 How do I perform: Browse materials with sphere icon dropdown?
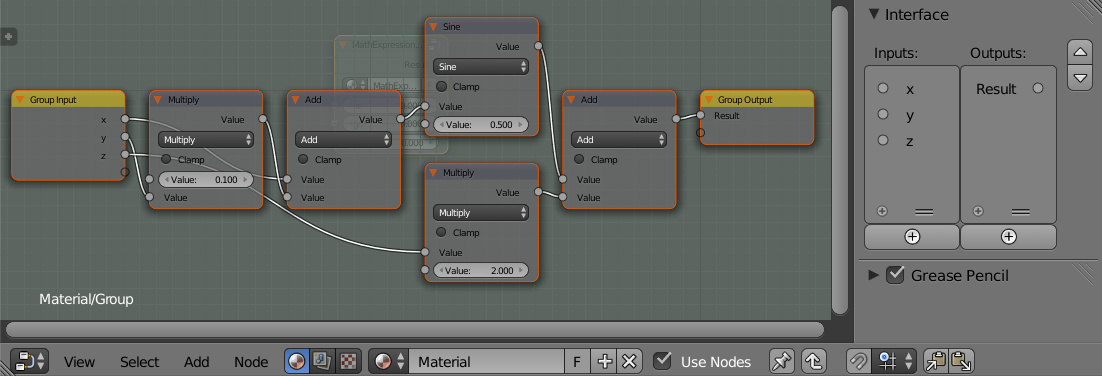tap(389, 362)
